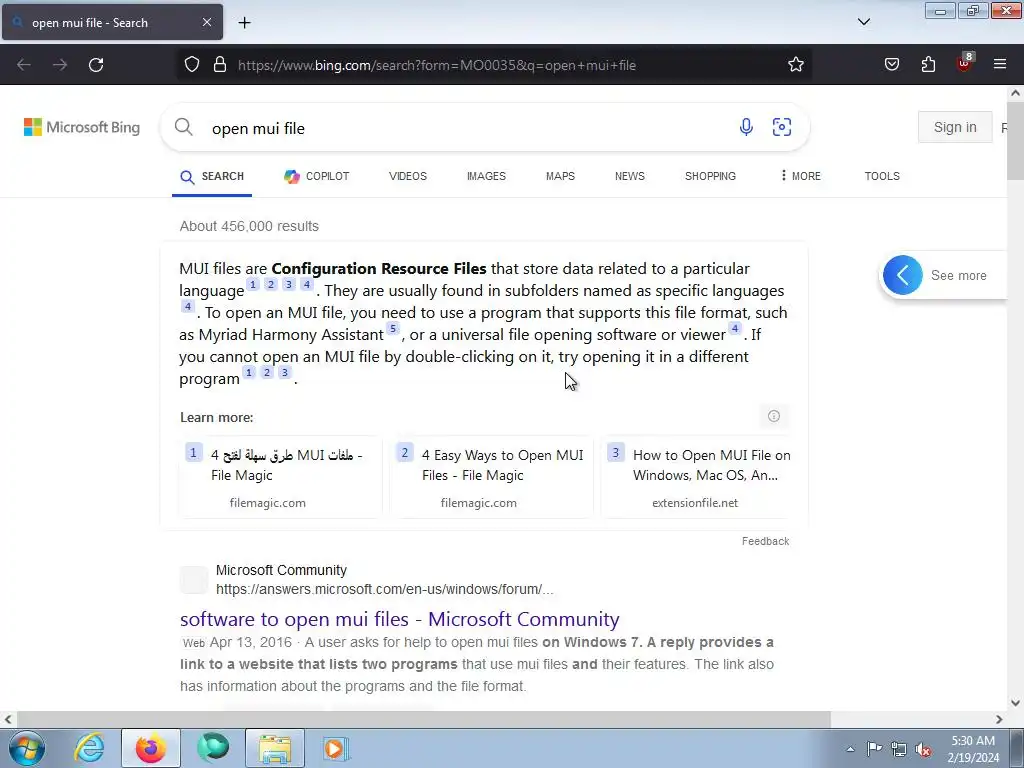Screen dimensions: 1024x768
Task: Open the clock showing 5:30 AM
Action: coord(973,749)
